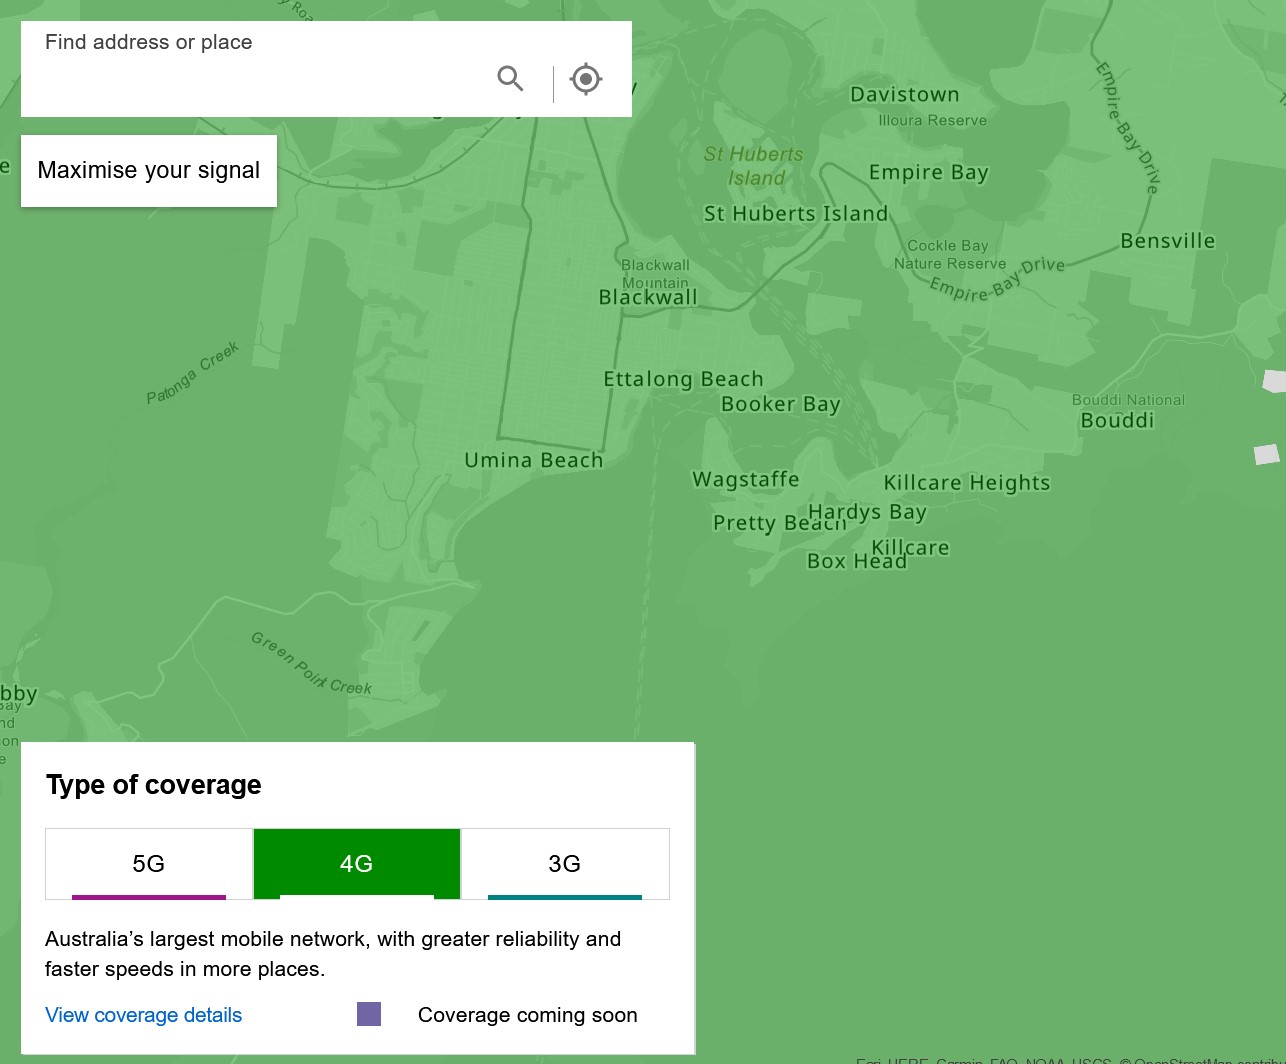Select the 4G coverage tab
This screenshot has width=1286, height=1064.
(x=357, y=864)
